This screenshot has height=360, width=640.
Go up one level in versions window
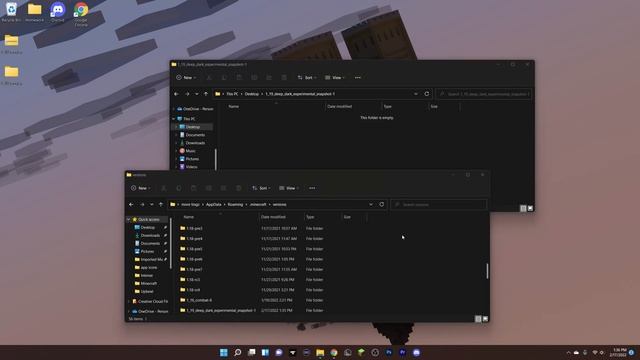point(161,204)
